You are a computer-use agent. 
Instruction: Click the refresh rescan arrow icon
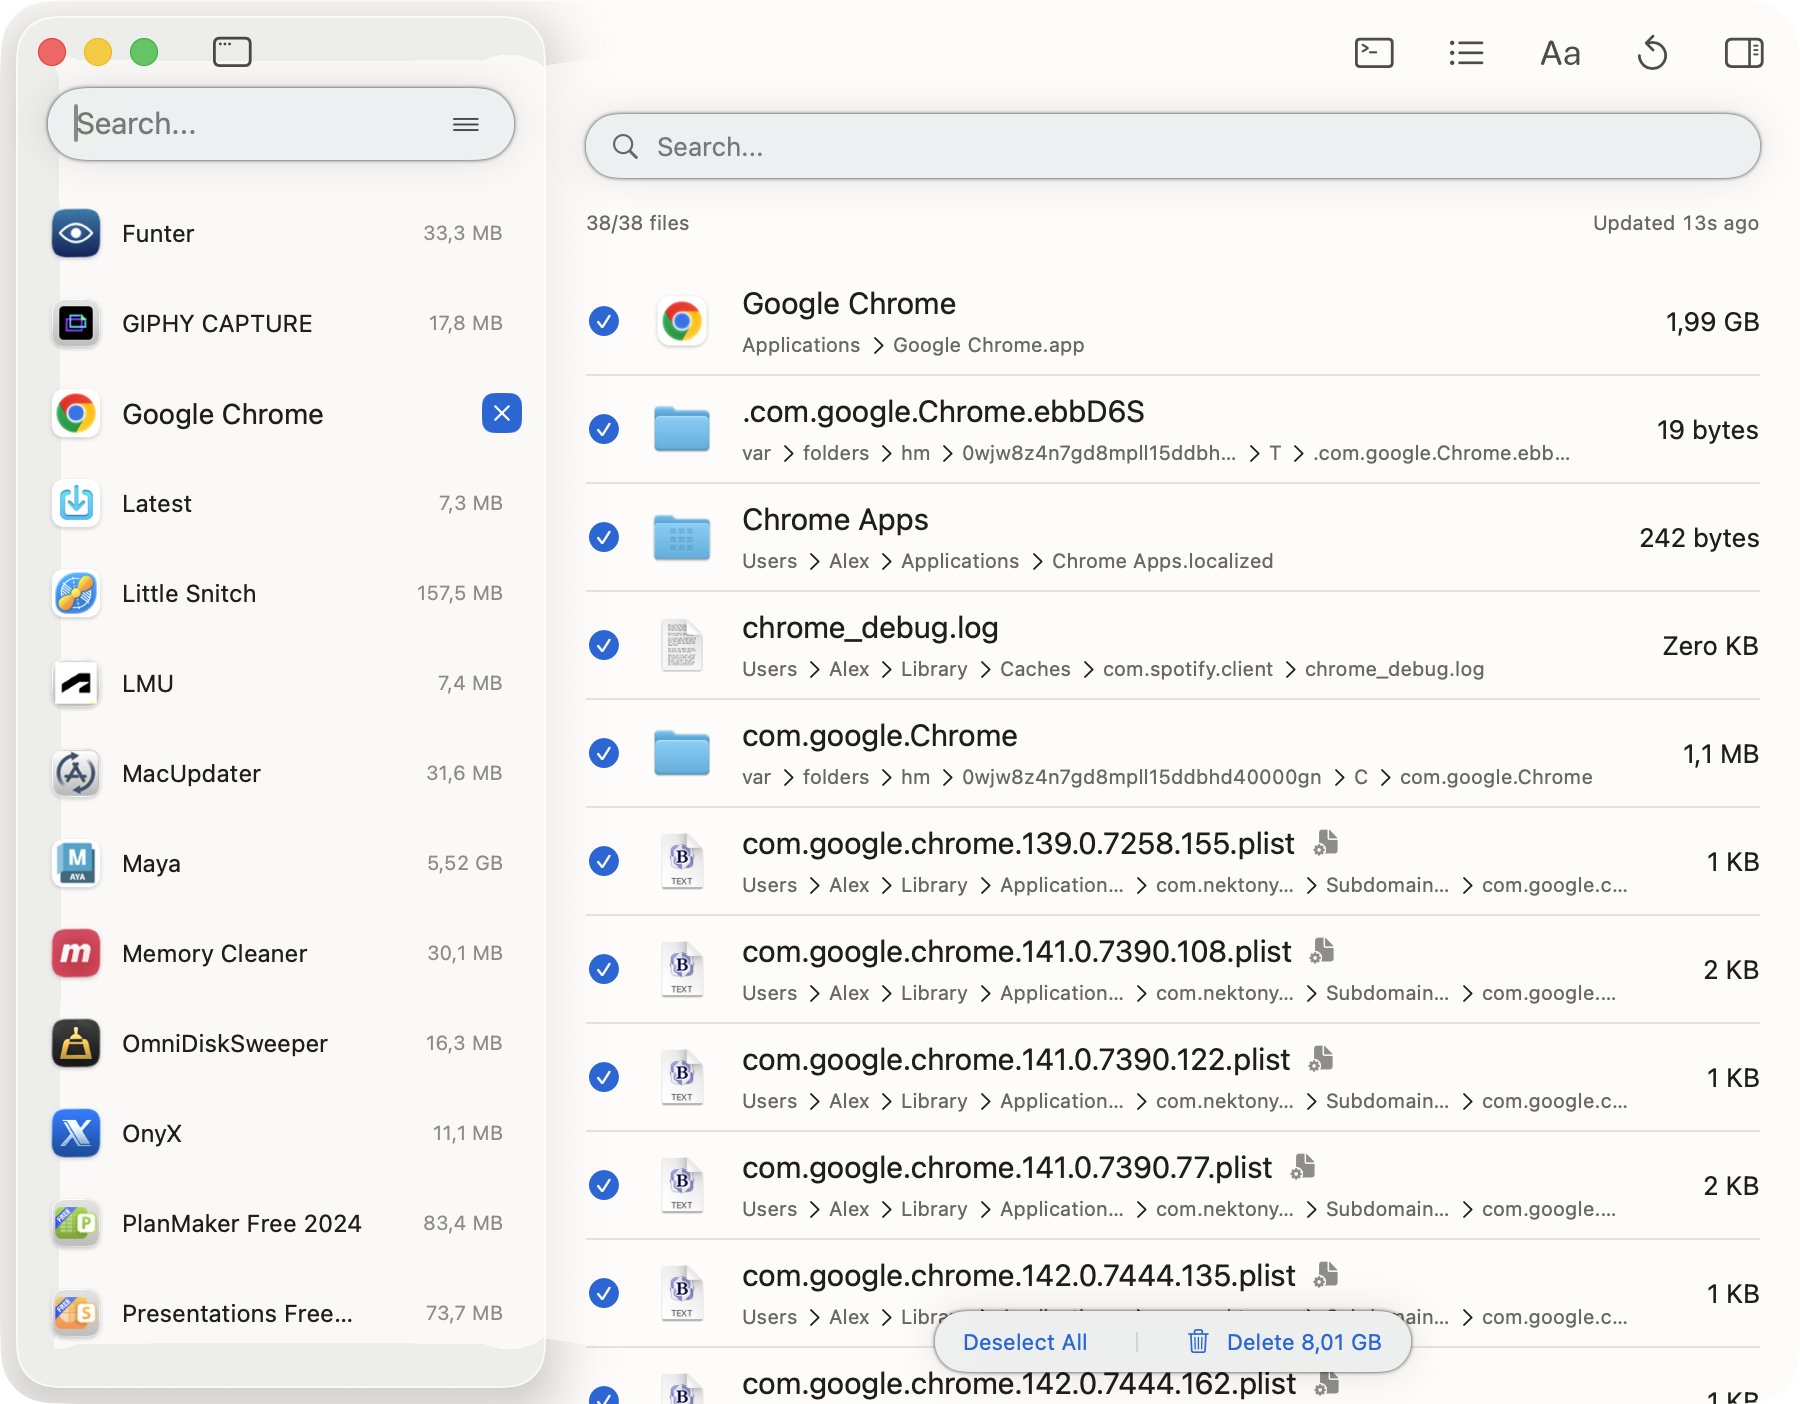point(1652,52)
